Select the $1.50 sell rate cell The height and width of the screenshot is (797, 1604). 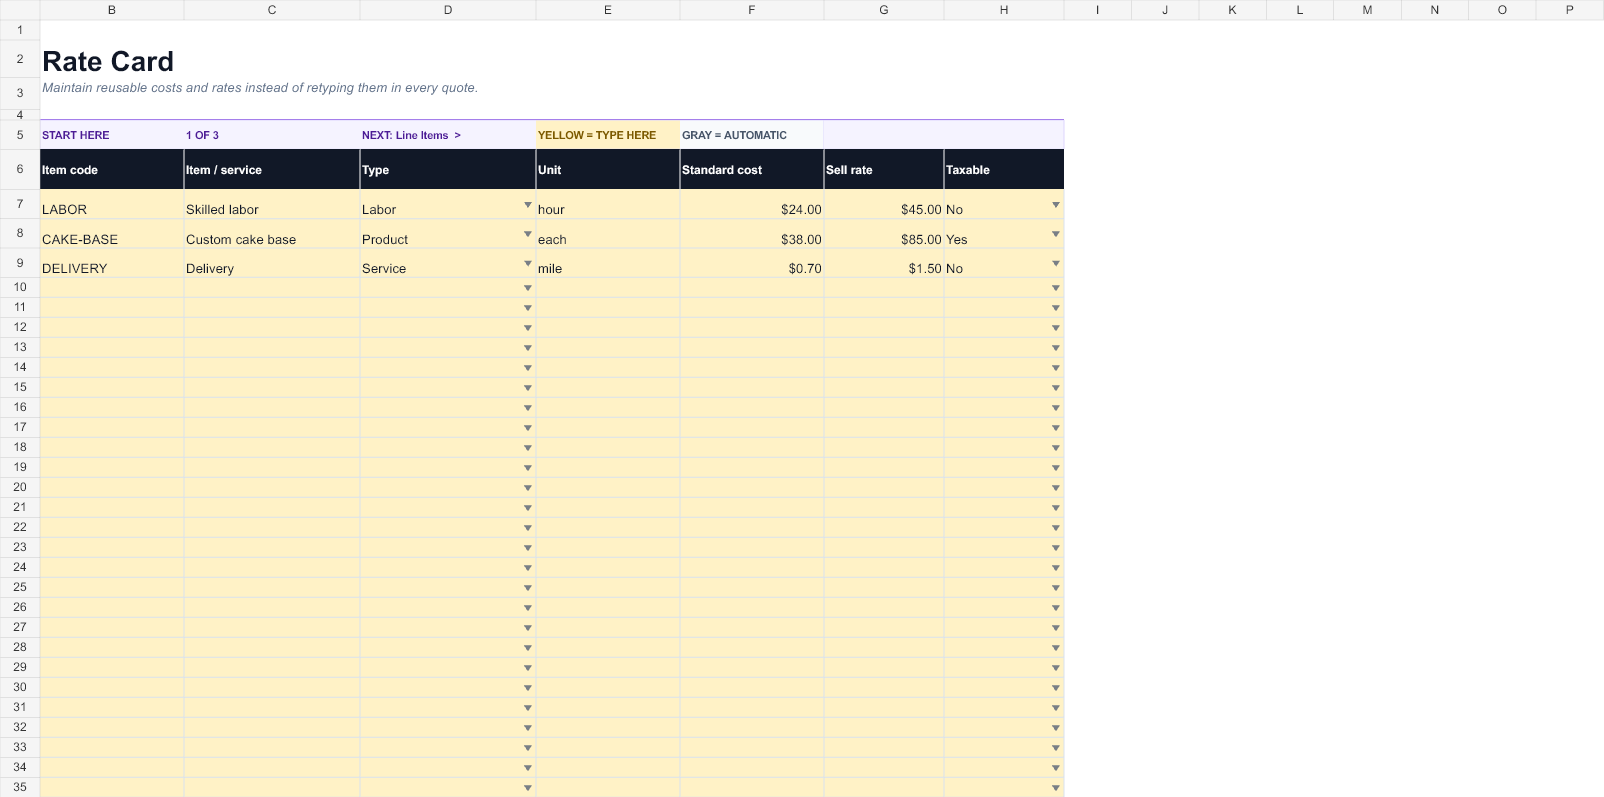point(884,263)
